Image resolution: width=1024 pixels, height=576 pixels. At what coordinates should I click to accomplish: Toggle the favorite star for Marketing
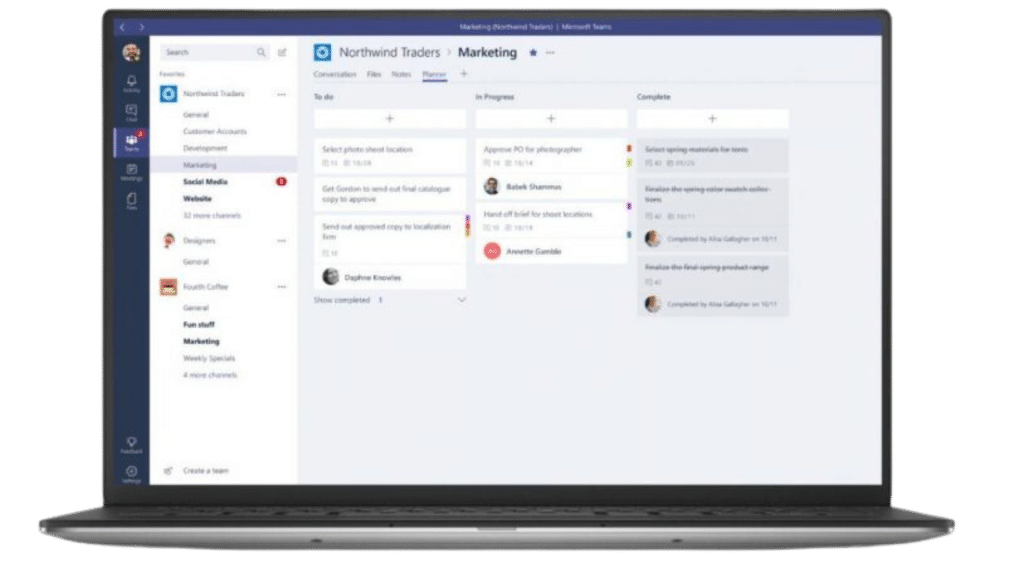(x=533, y=52)
